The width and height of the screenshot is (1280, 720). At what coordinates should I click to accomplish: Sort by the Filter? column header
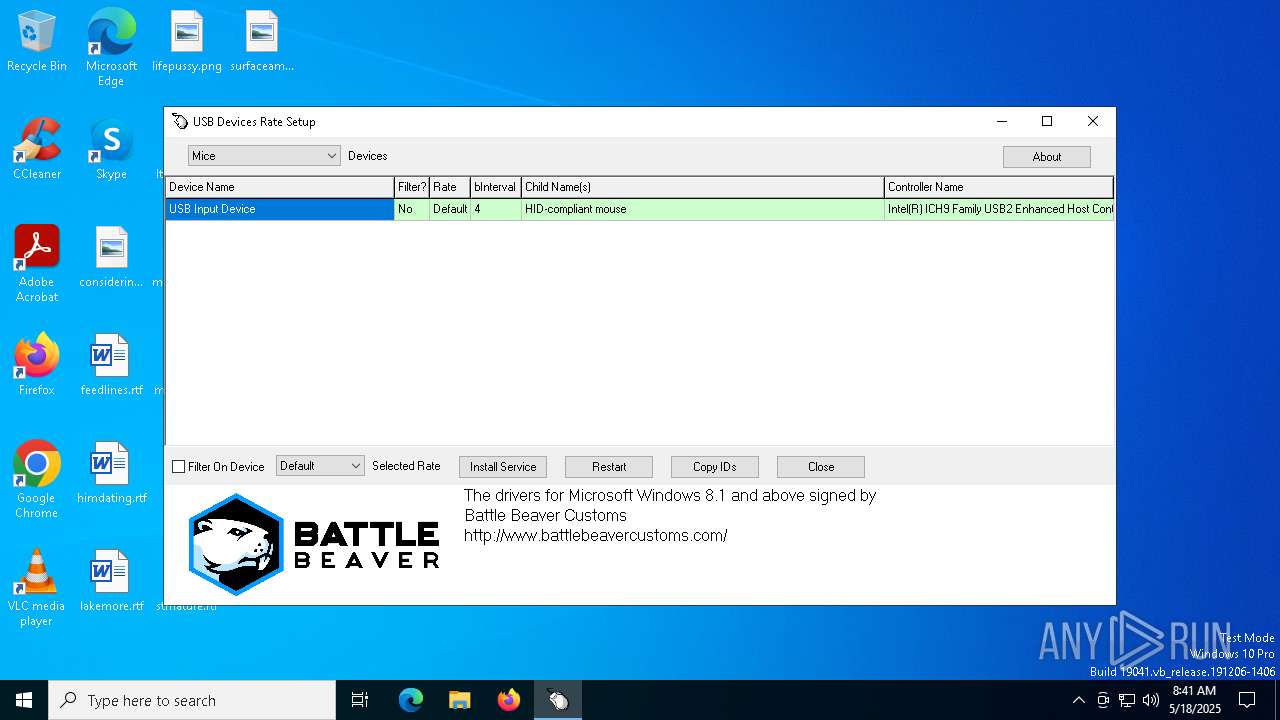pos(412,187)
